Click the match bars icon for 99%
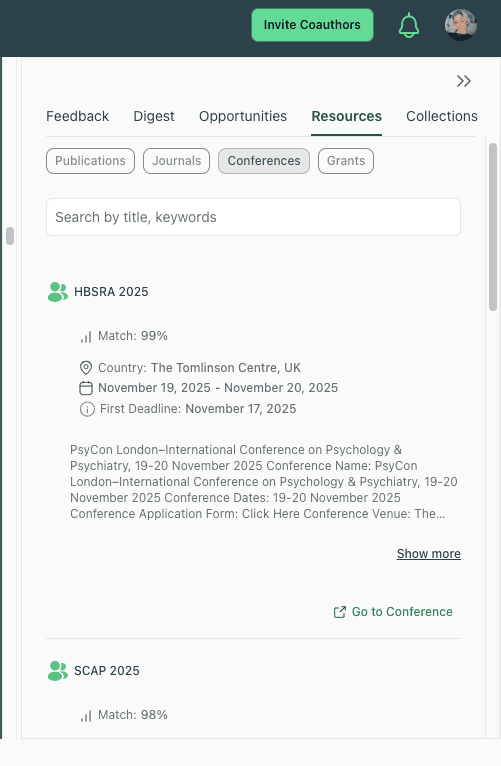Image resolution: width=501 pixels, height=766 pixels. tap(86, 337)
